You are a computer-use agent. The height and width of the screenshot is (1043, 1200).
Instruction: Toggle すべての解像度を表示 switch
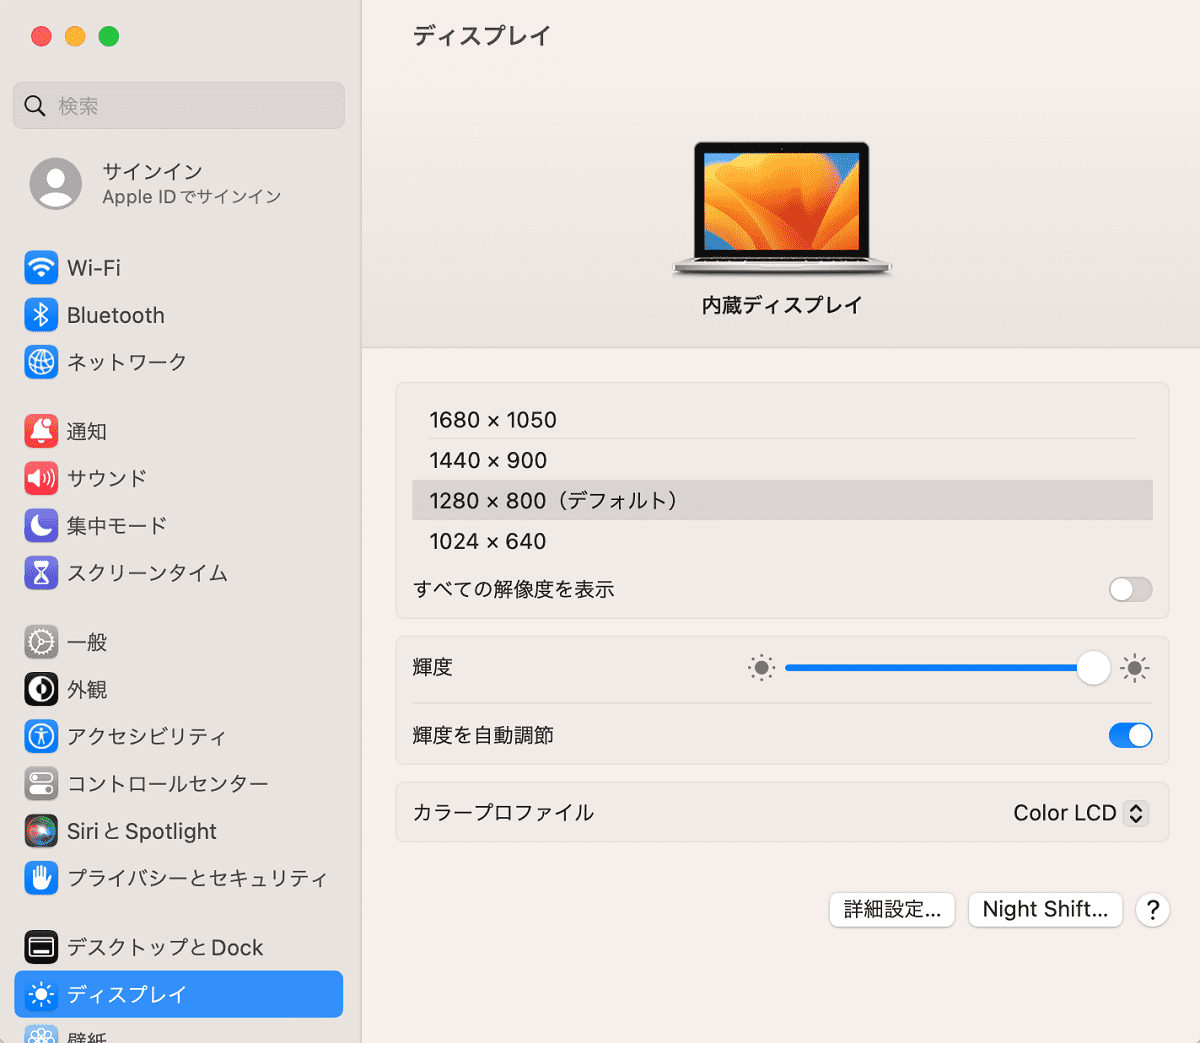(1130, 589)
